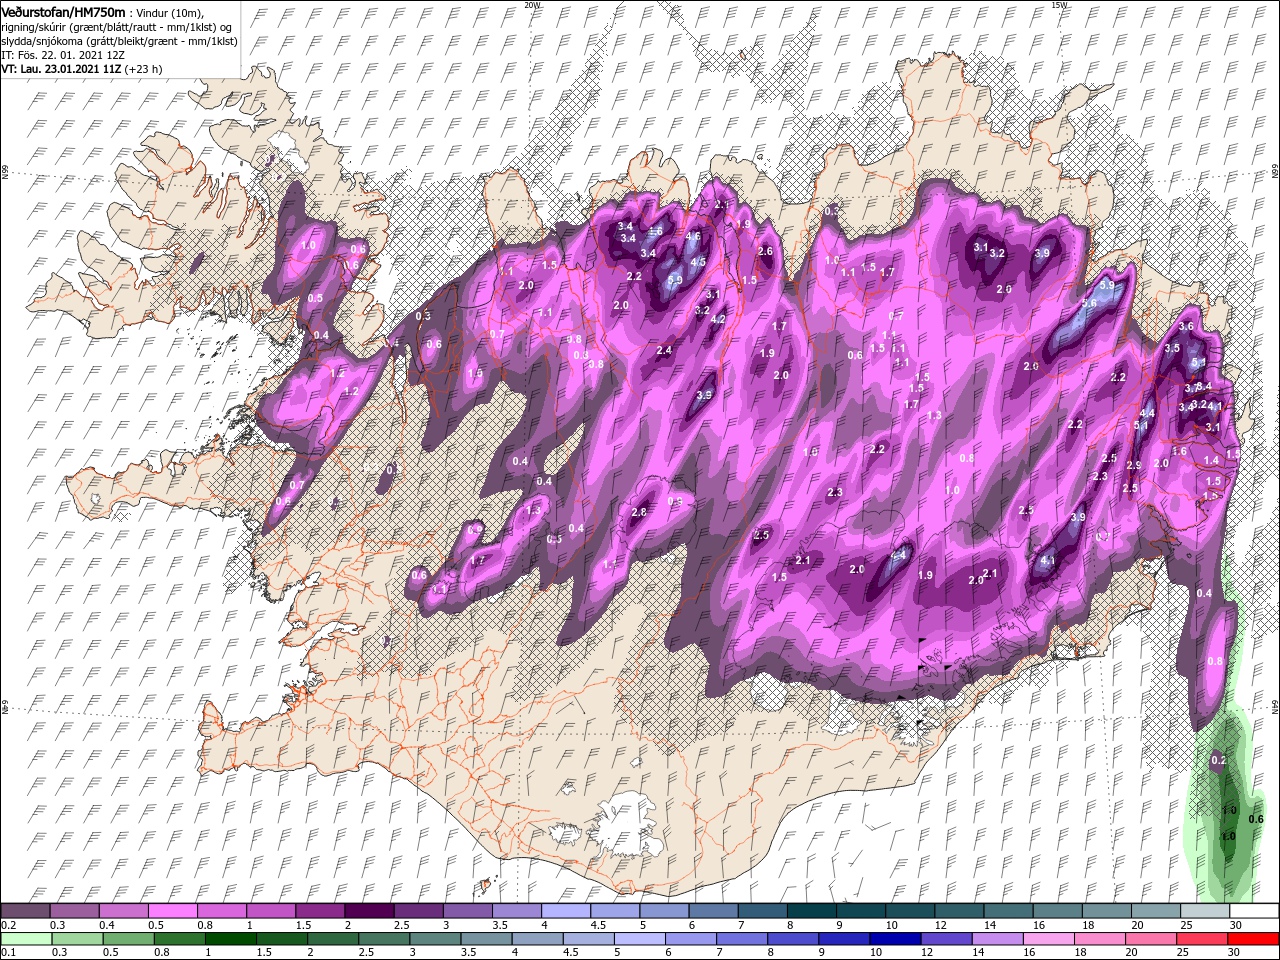
Task: Pick the deep blue bottom-row swatch labeled 10
Action: pyautogui.click(x=896, y=939)
